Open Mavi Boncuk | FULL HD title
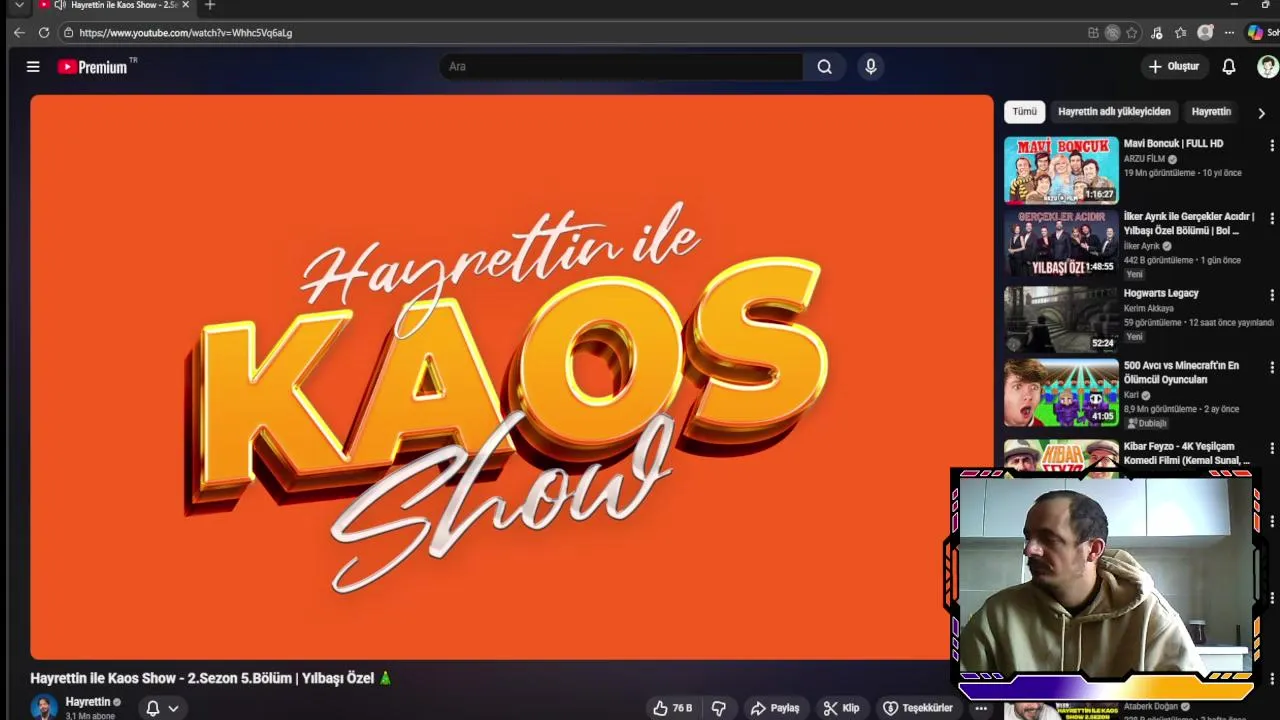Screen dimensions: 1280x720 point(1173,144)
